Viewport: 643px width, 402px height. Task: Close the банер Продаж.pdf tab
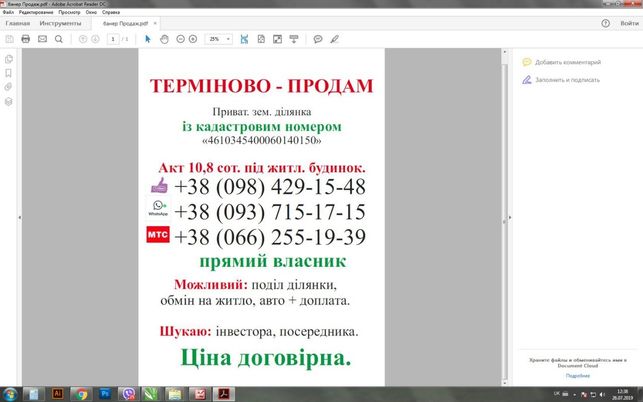155,23
